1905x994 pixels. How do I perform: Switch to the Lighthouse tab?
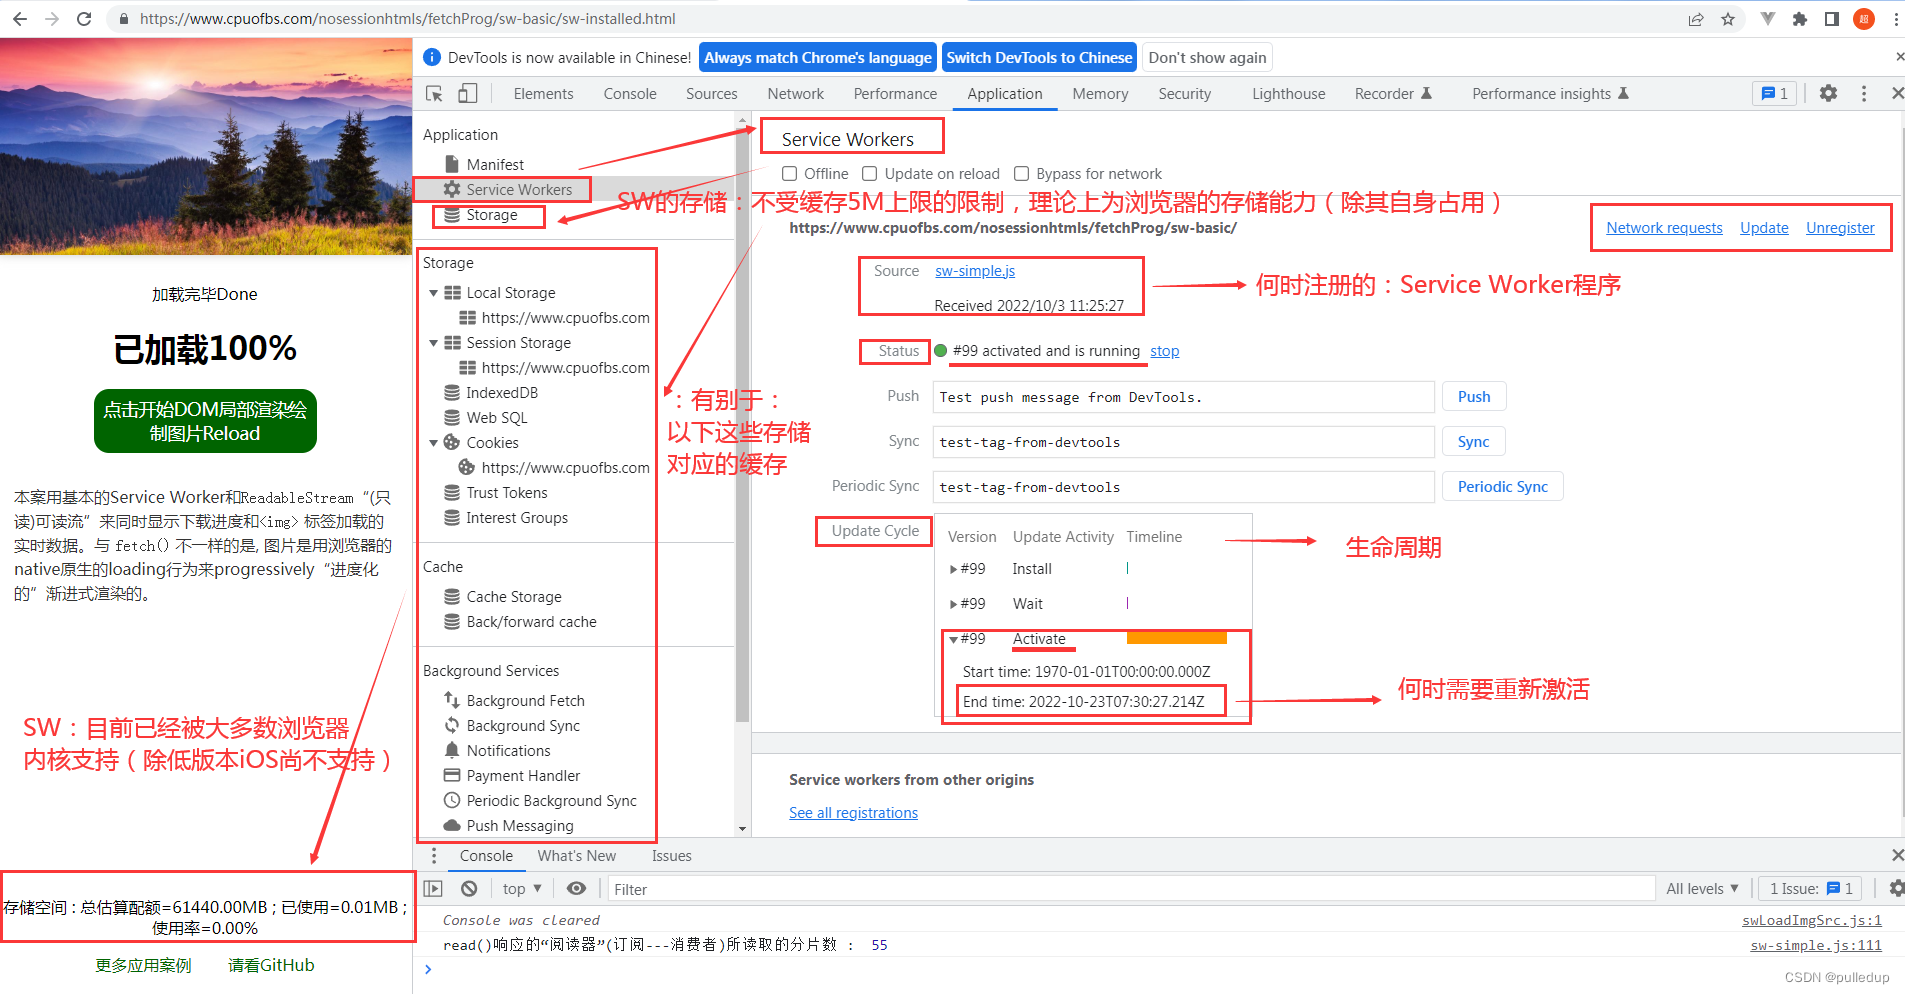click(x=1288, y=93)
